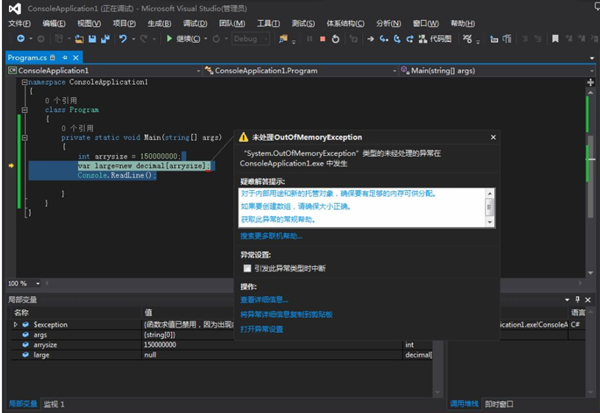
Task: Open the 工具(T) menu
Action: 268,23
